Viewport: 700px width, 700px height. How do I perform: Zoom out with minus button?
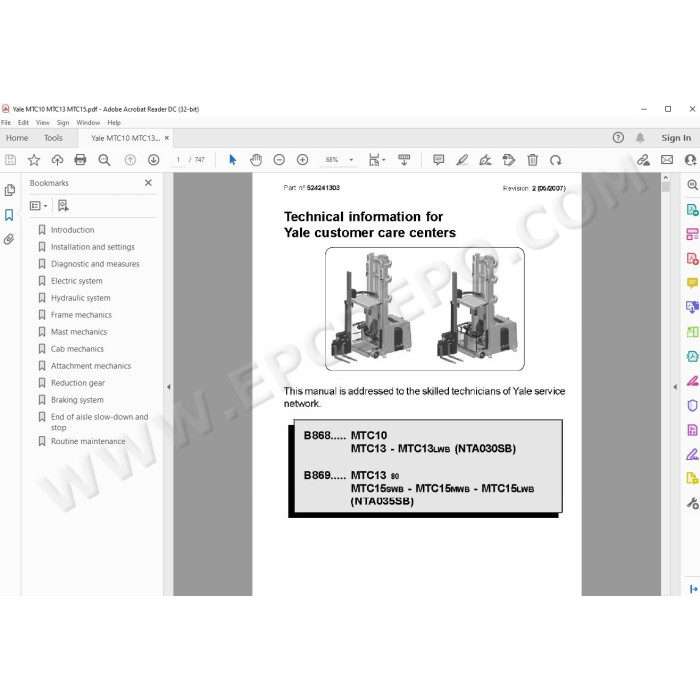tap(279, 160)
